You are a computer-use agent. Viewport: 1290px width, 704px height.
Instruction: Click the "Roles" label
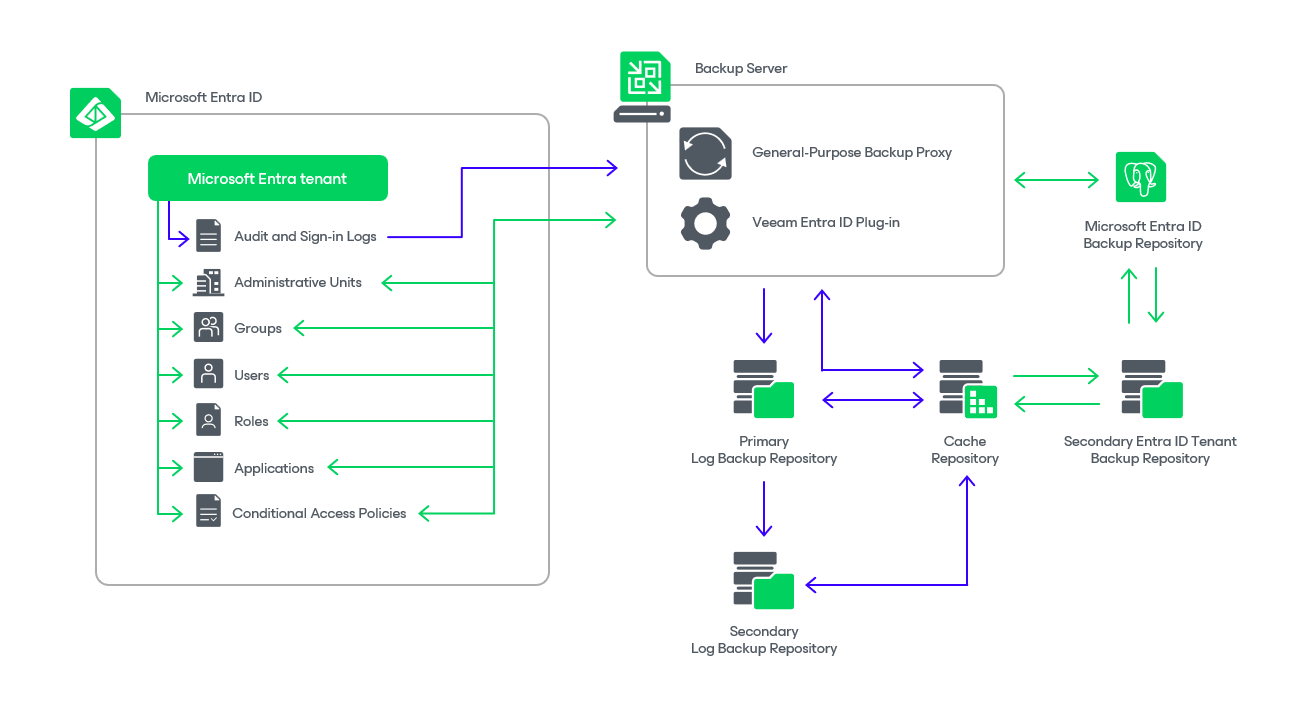pos(251,421)
